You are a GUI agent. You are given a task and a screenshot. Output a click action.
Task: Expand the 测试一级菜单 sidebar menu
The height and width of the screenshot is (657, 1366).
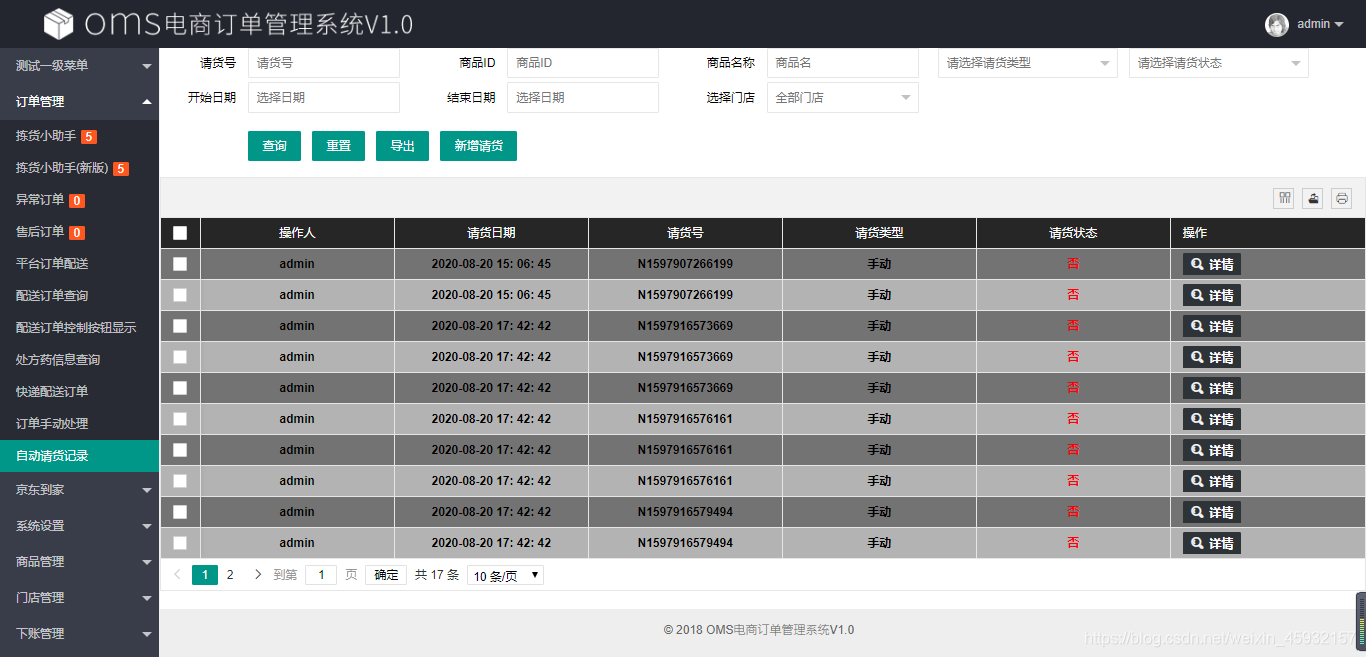(79, 66)
